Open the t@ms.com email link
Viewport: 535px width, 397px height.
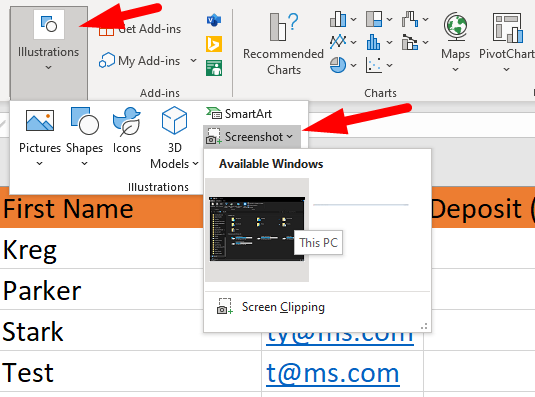pos(333,373)
